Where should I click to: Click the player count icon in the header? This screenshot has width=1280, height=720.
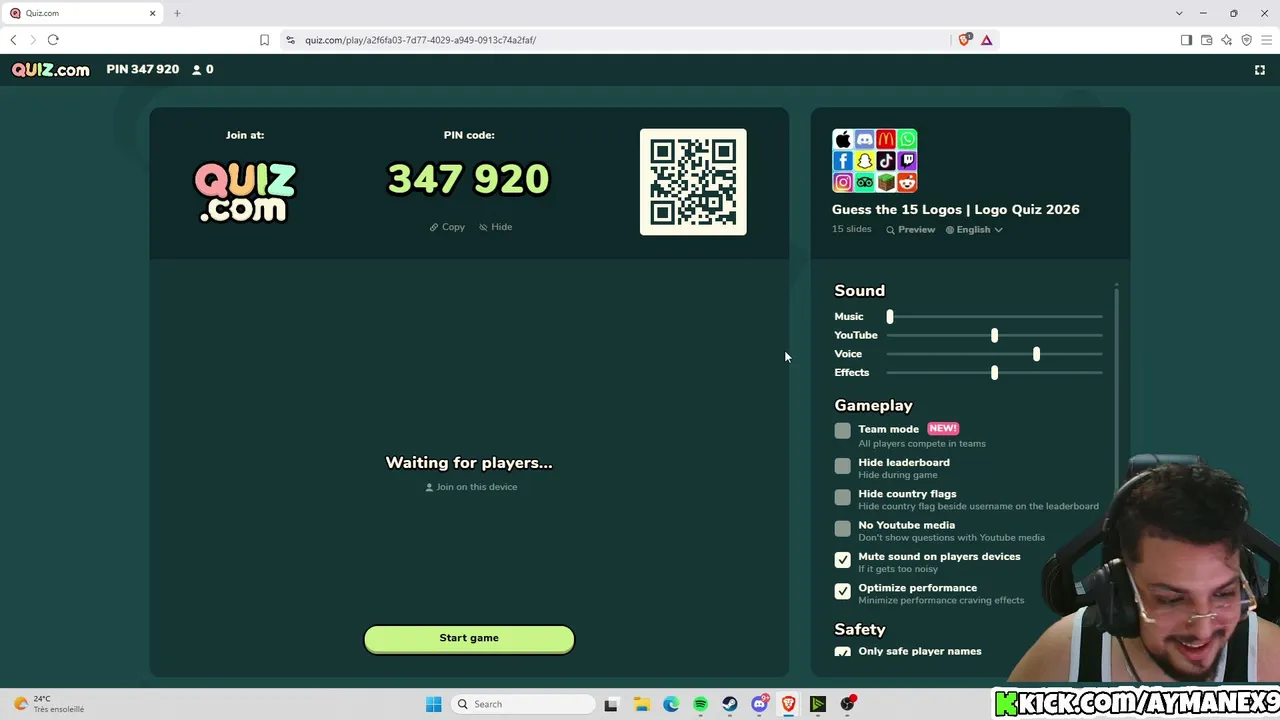[197, 70]
